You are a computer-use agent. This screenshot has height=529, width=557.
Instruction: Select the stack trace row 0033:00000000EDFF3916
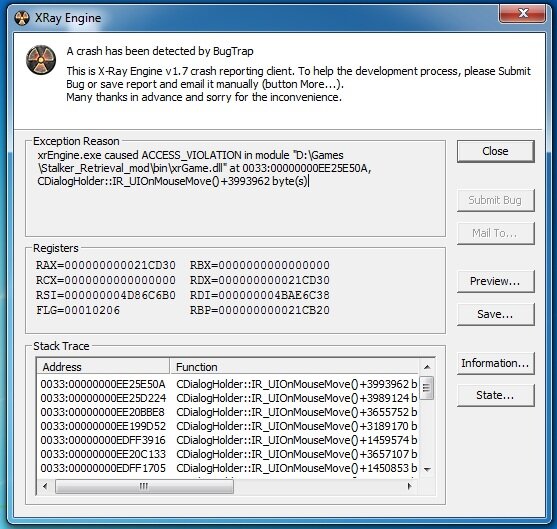[x=228, y=440]
